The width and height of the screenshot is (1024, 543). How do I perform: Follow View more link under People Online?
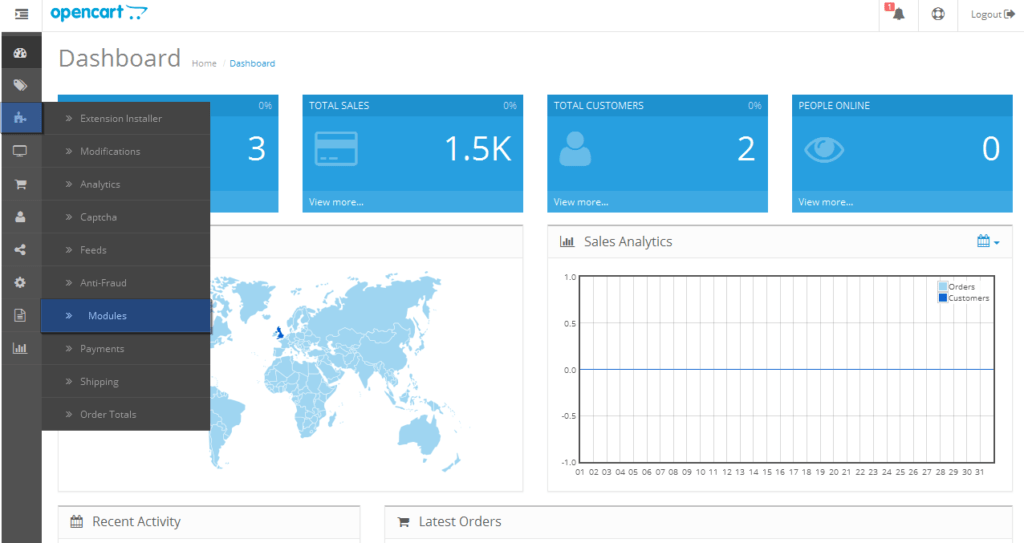click(x=825, y=202)
